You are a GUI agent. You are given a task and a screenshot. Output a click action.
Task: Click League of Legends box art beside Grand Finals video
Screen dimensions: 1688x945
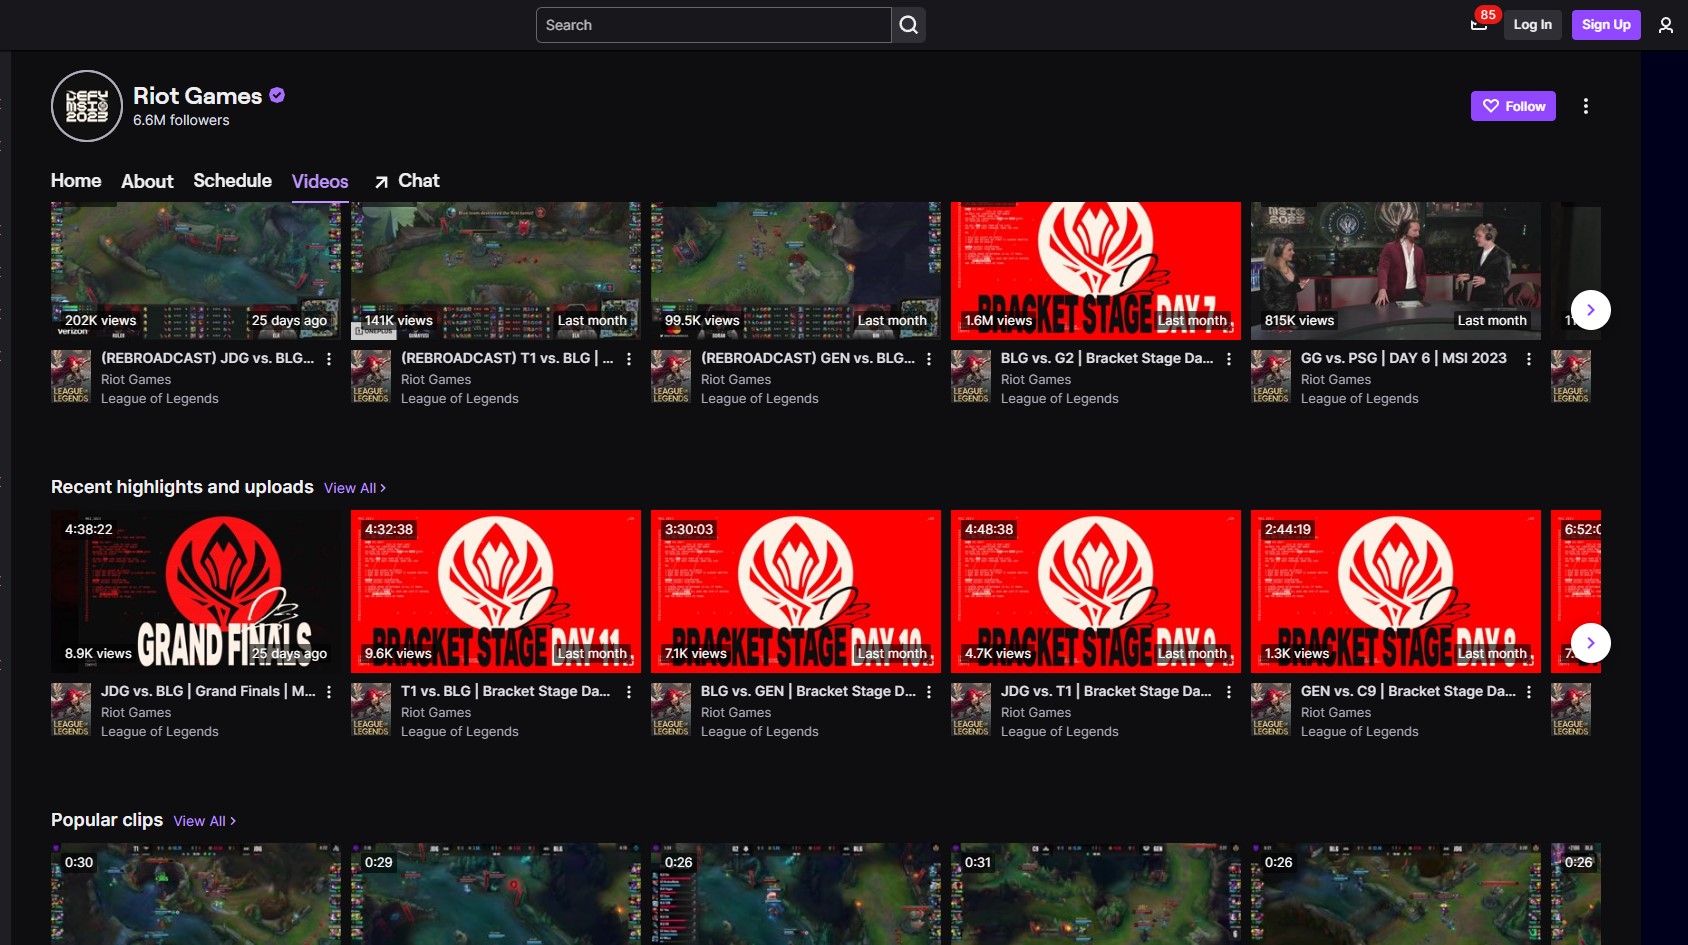pyautogui.click(x=71, y=710)
